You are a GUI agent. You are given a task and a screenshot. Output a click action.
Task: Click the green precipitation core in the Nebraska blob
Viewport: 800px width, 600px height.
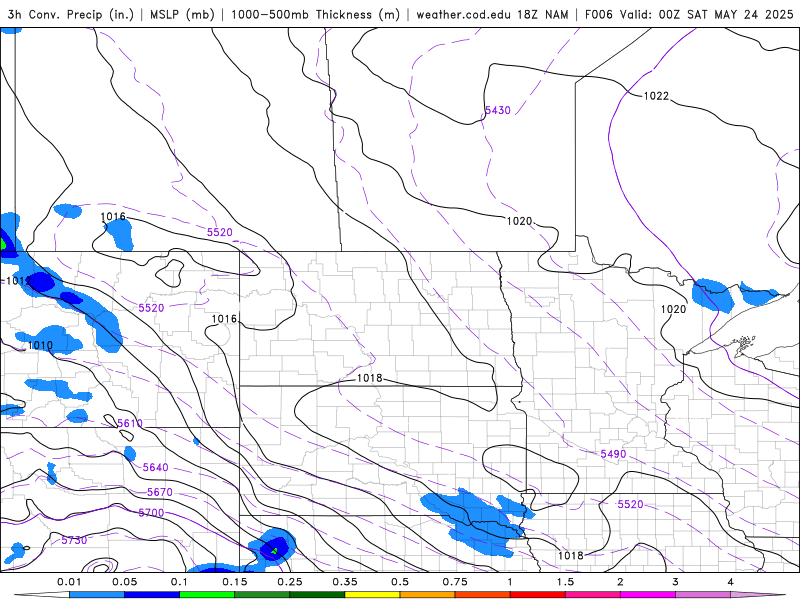click(x=274, y=551)
